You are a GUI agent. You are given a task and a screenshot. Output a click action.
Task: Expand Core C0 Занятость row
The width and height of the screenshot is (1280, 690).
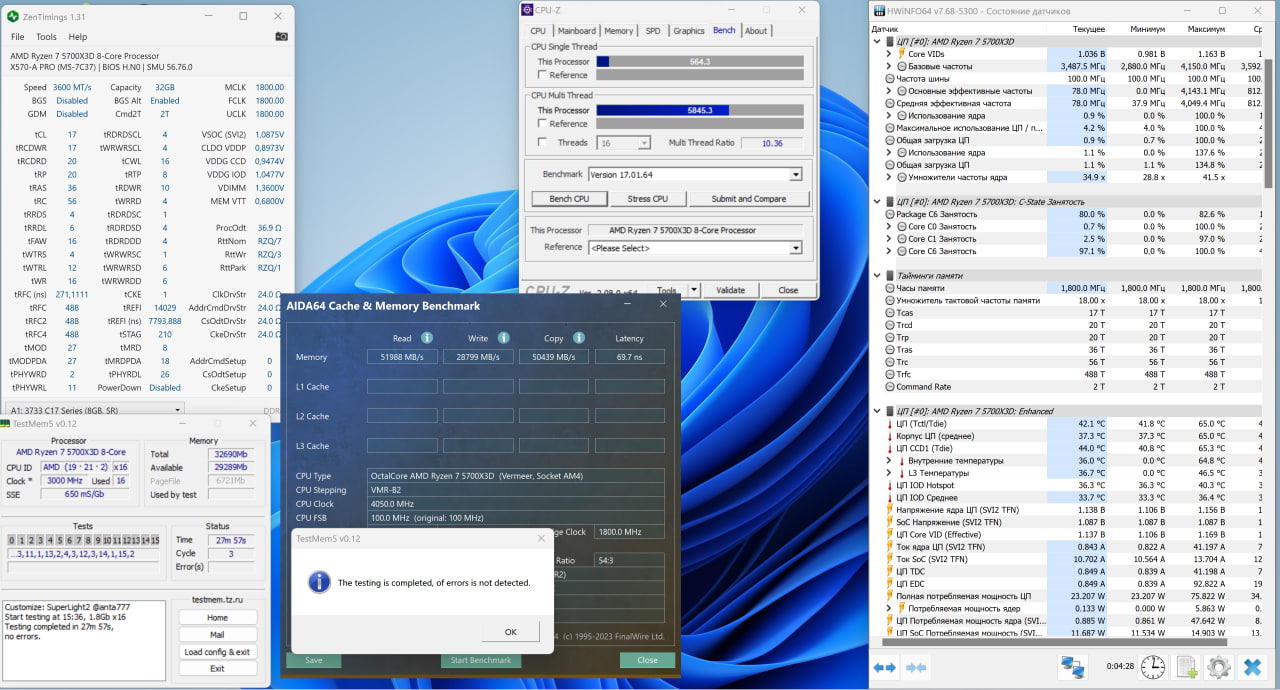click(x=889, y=227)
